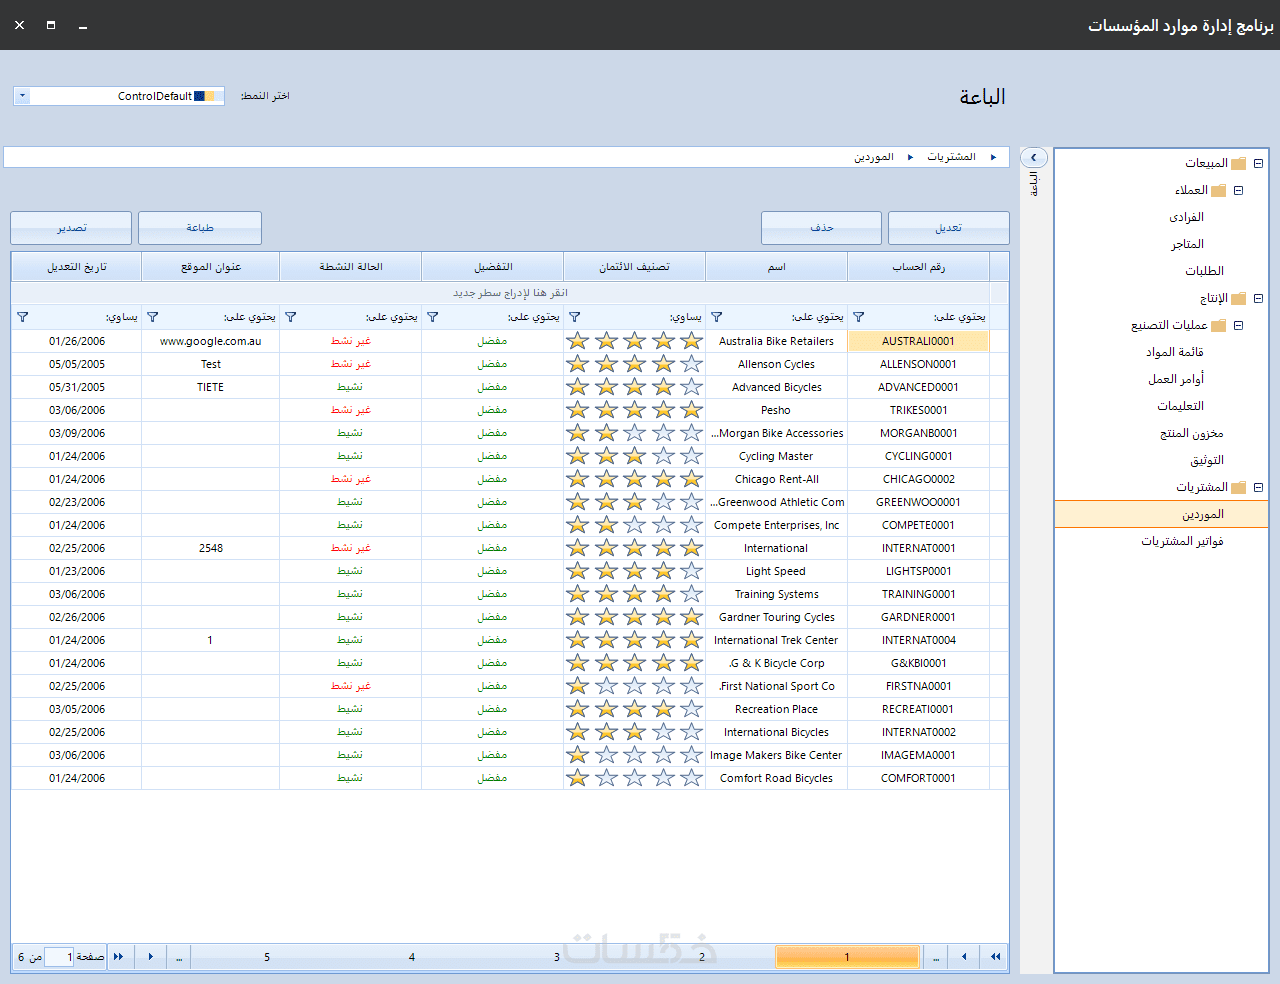Open the filter icon for عنوان الموقع column
1280x984 pixels.
coord(152,317)
